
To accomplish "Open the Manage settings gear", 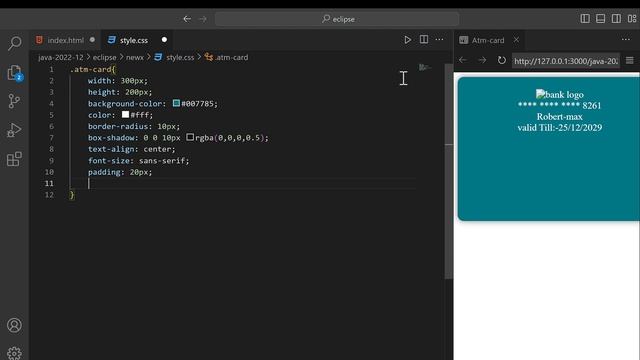I will point(14,353).
